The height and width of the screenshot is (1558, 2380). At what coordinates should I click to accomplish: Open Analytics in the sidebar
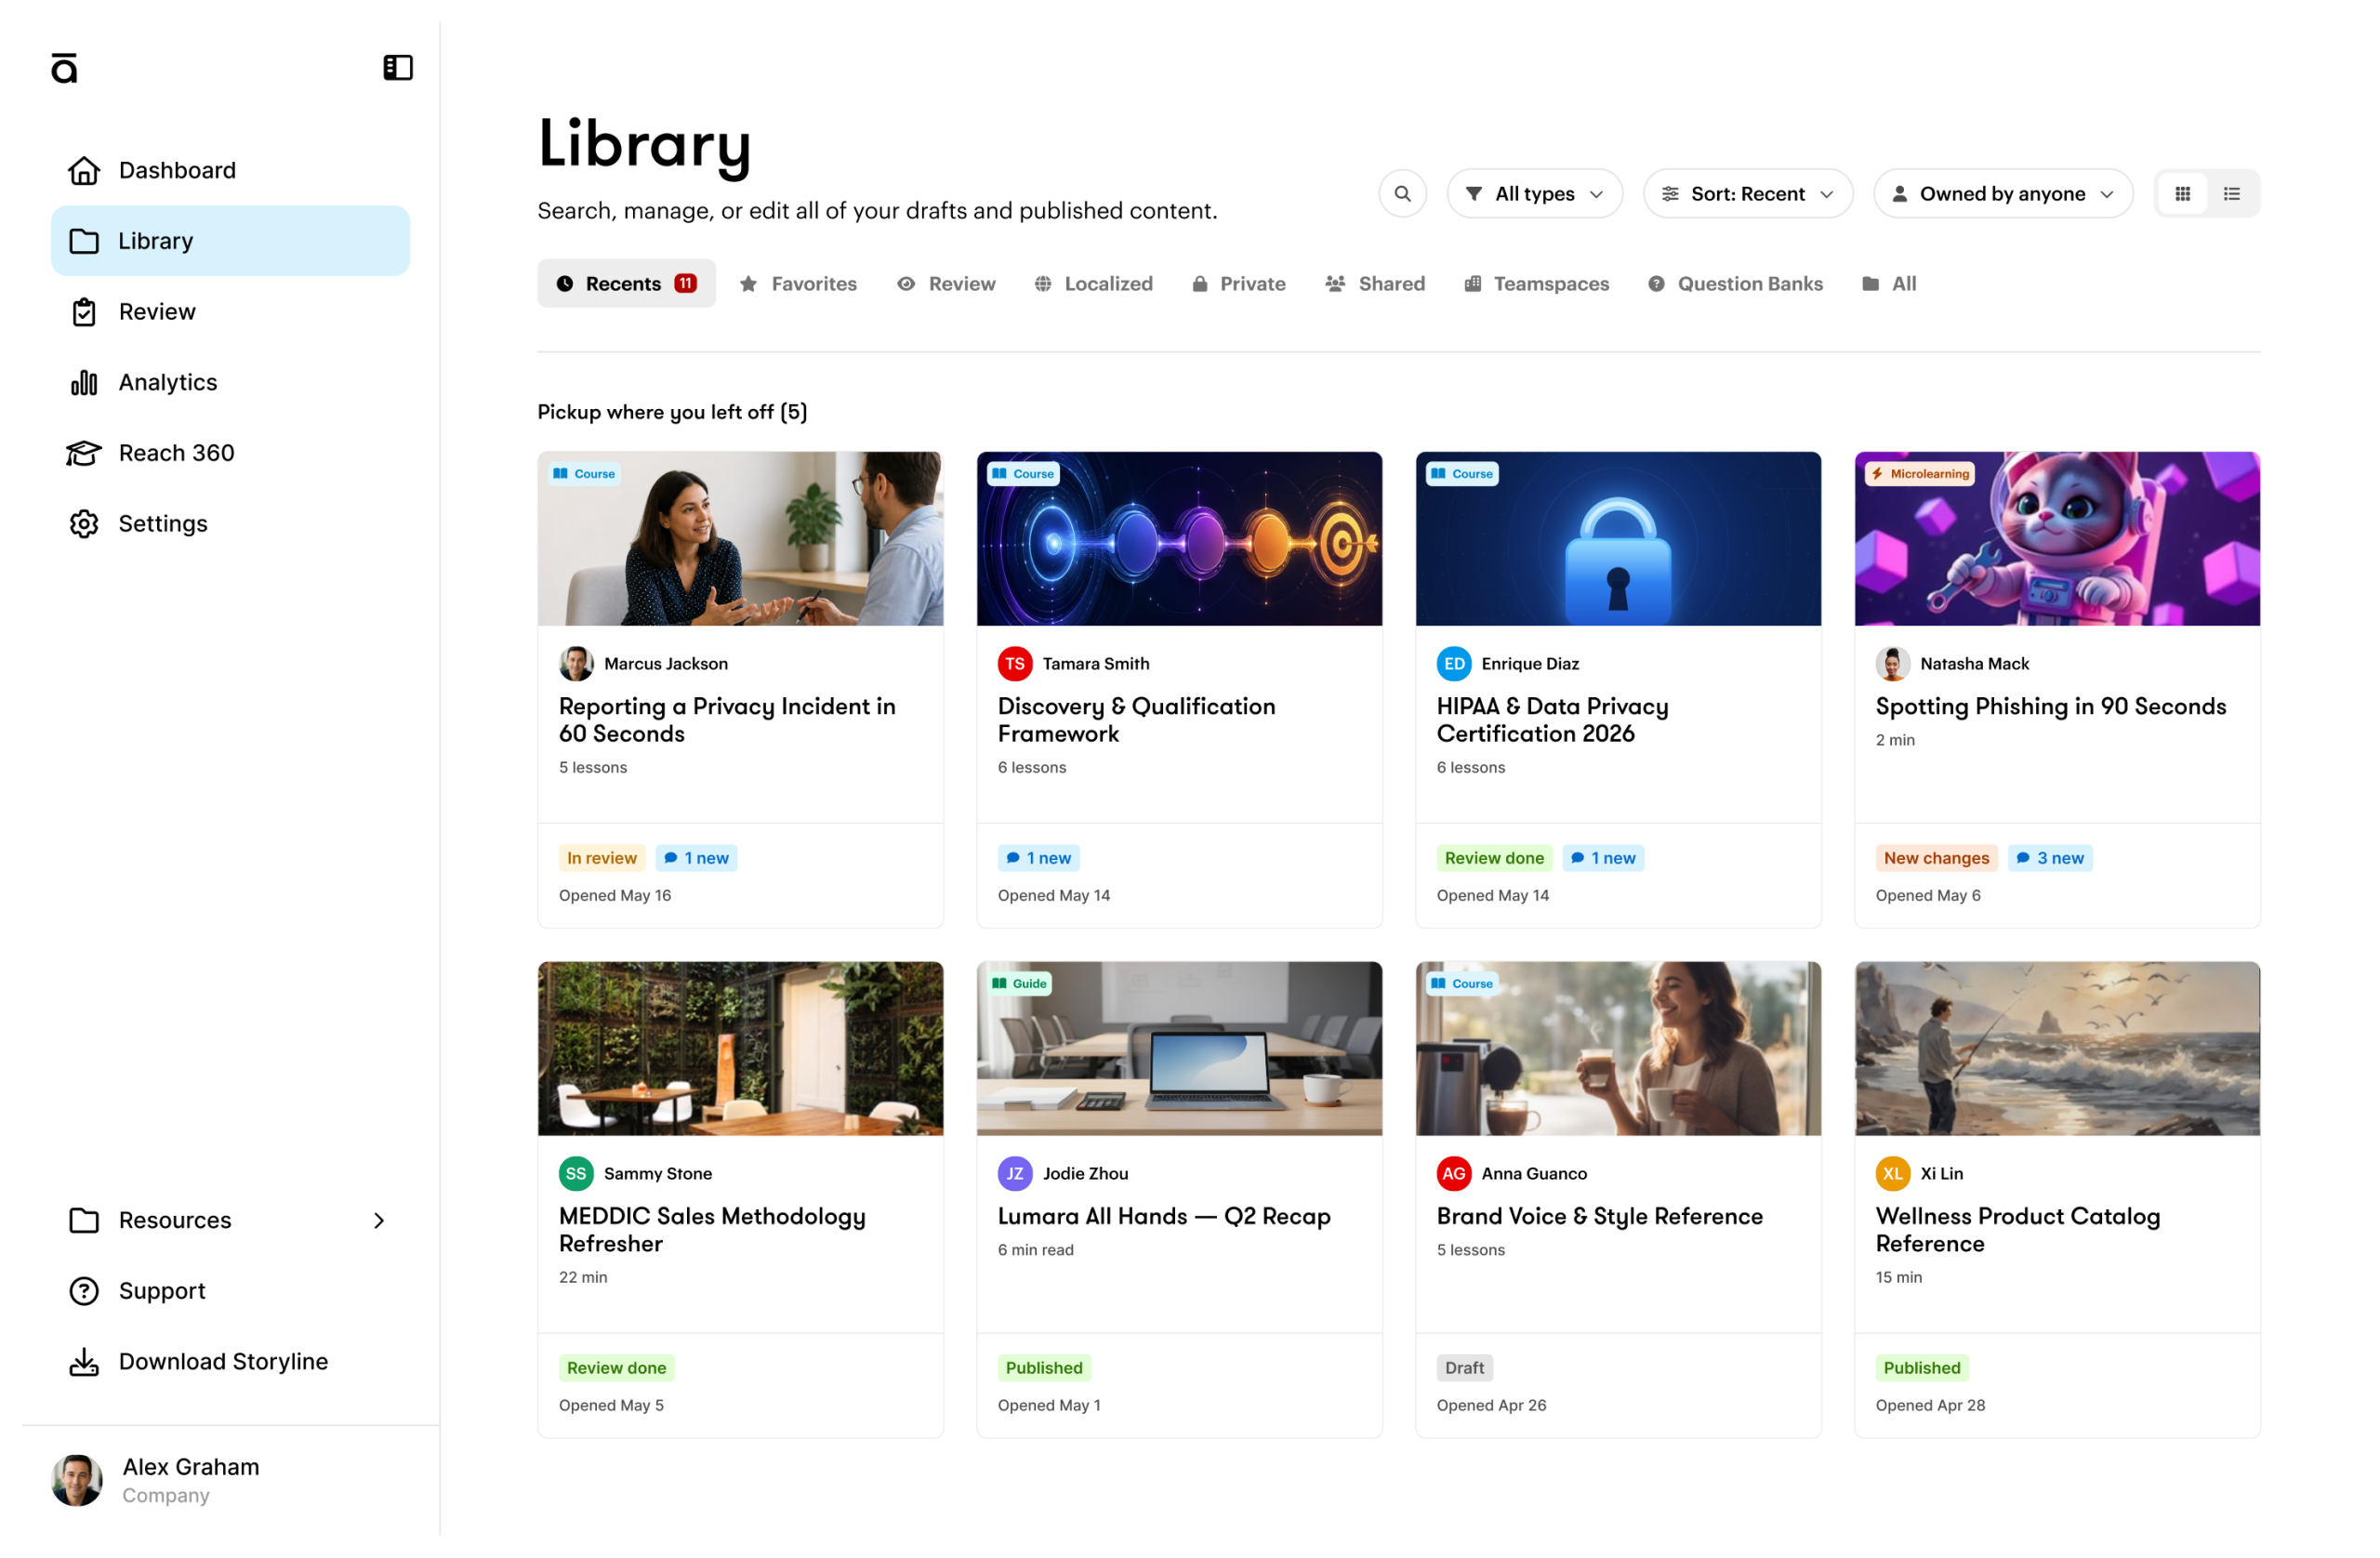point(230,382)
